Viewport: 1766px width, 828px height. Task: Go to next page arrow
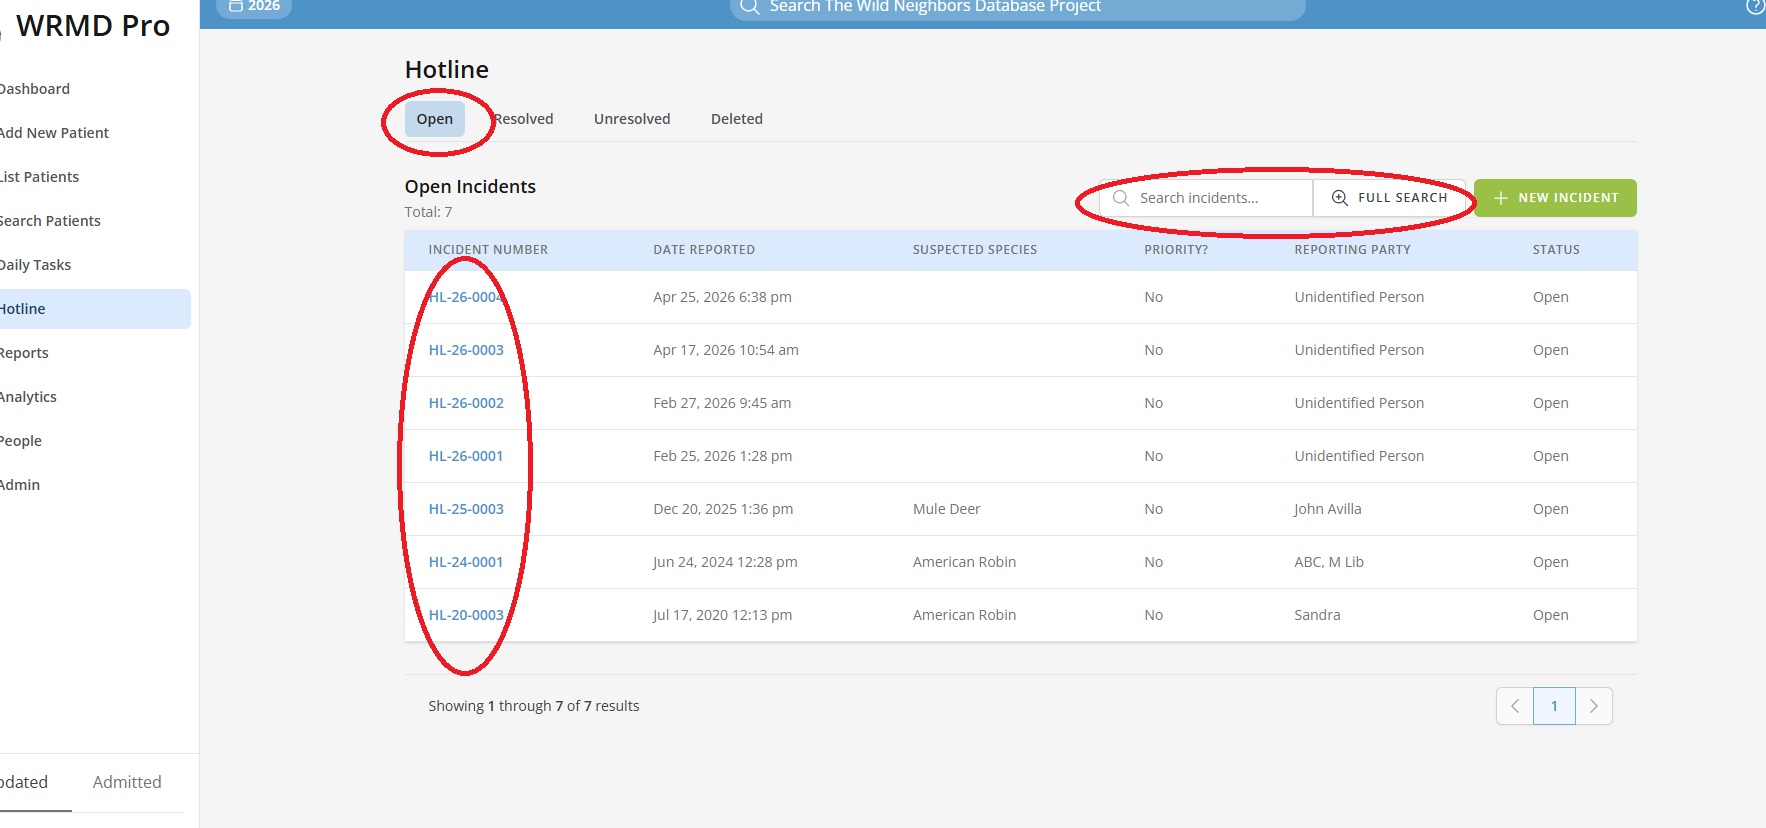[x=1594, y=706]
